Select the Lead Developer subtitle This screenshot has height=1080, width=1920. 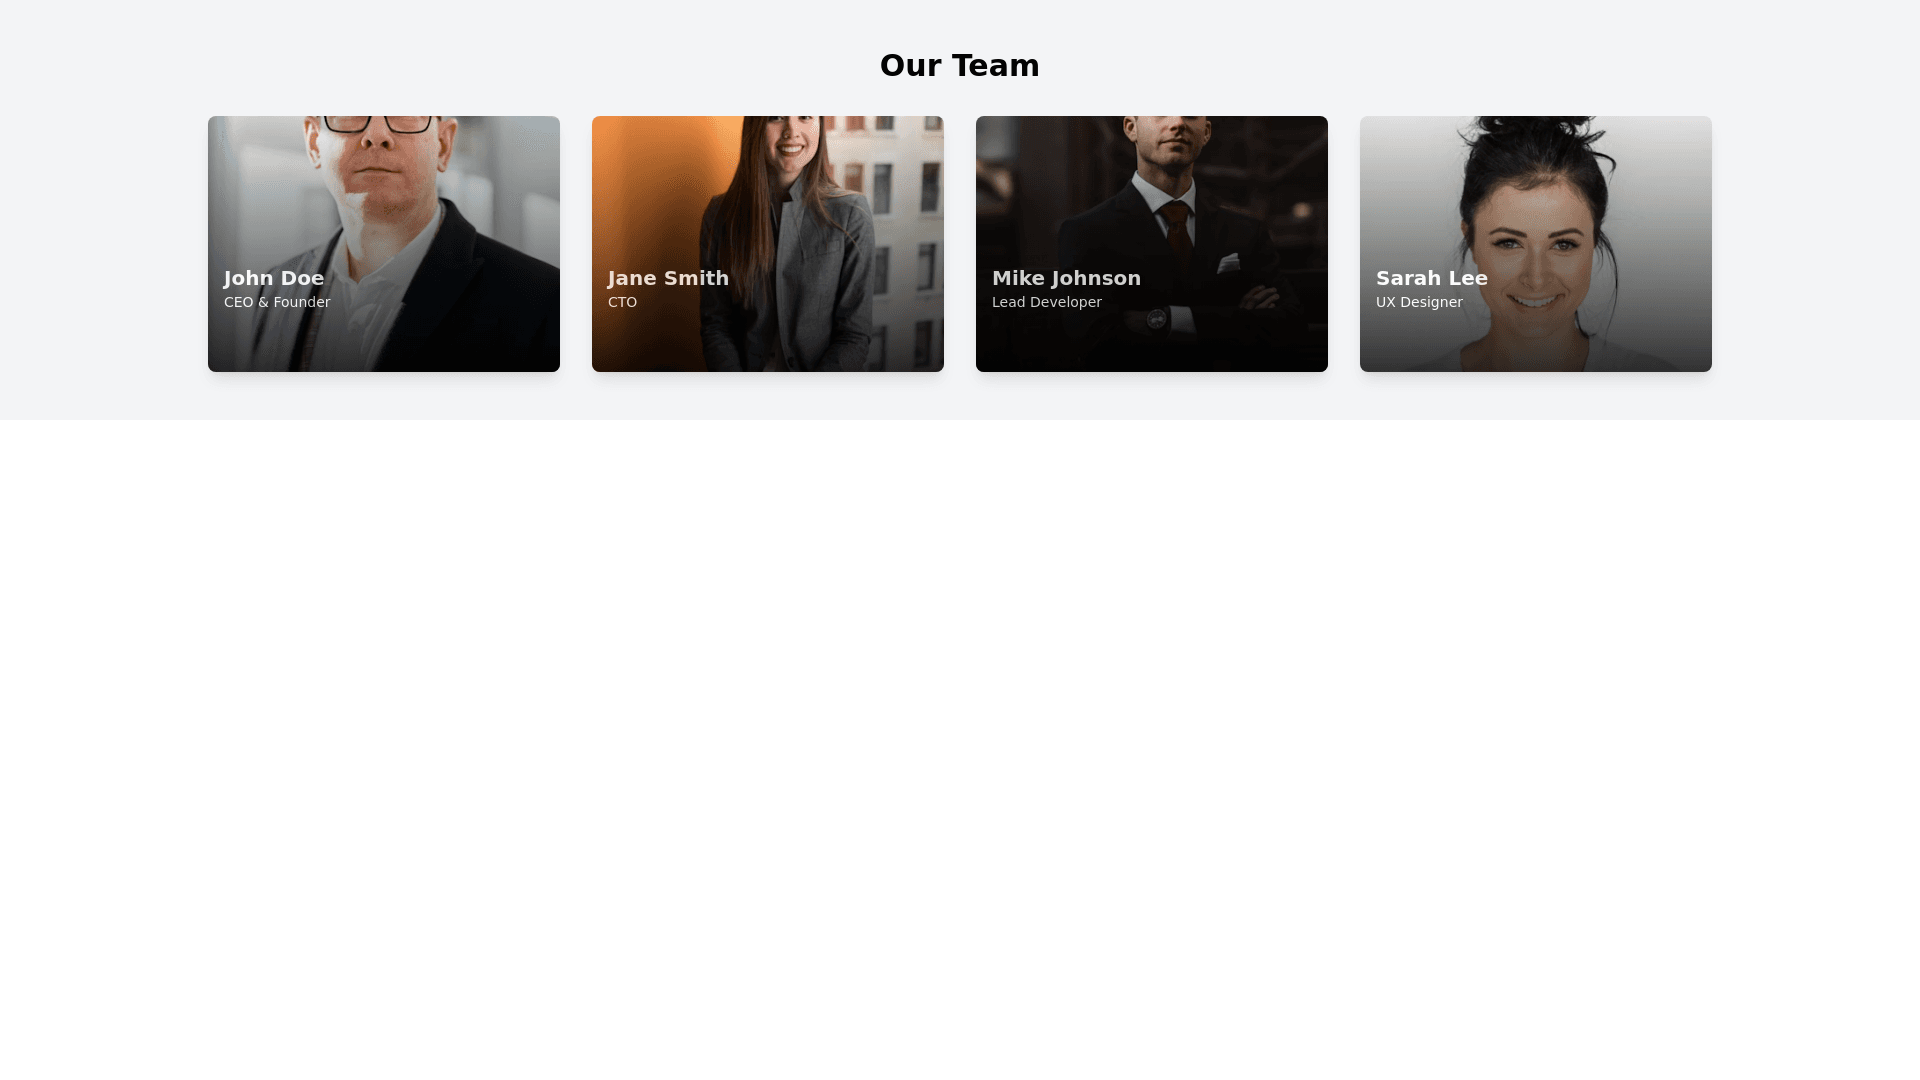click(x=1047, y=302)
